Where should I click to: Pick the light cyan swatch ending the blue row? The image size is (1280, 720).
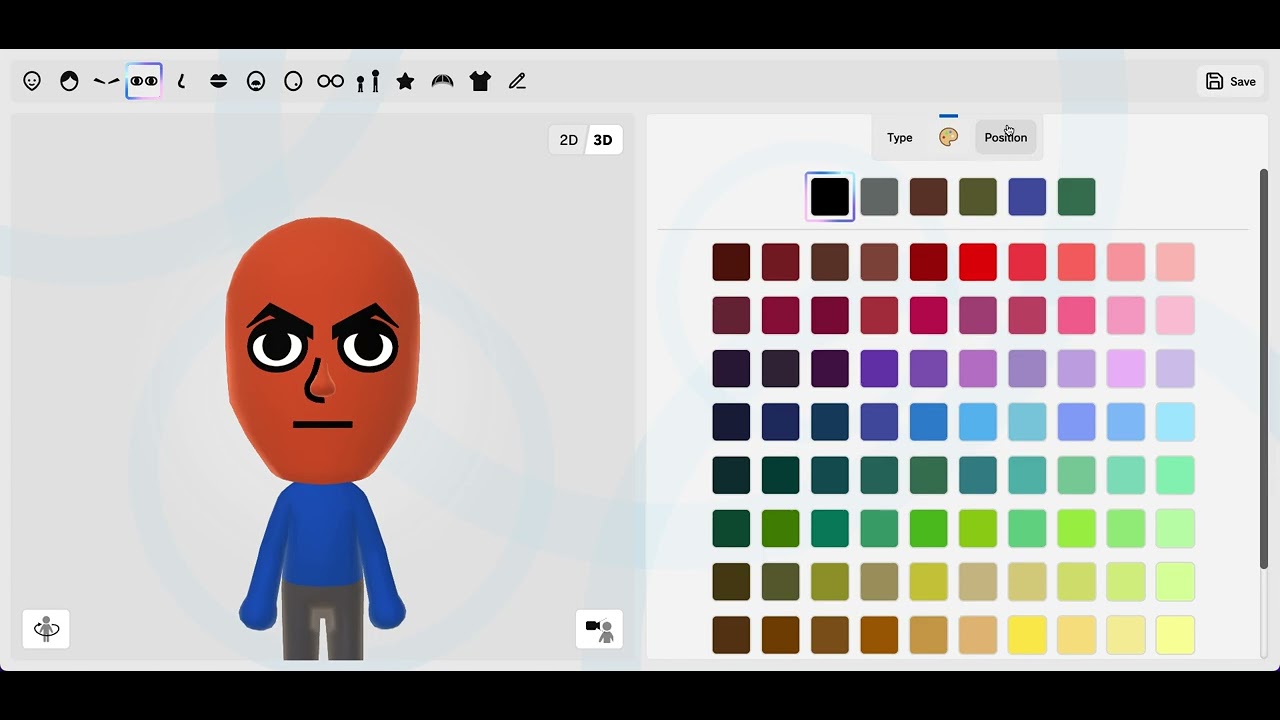1175,422
